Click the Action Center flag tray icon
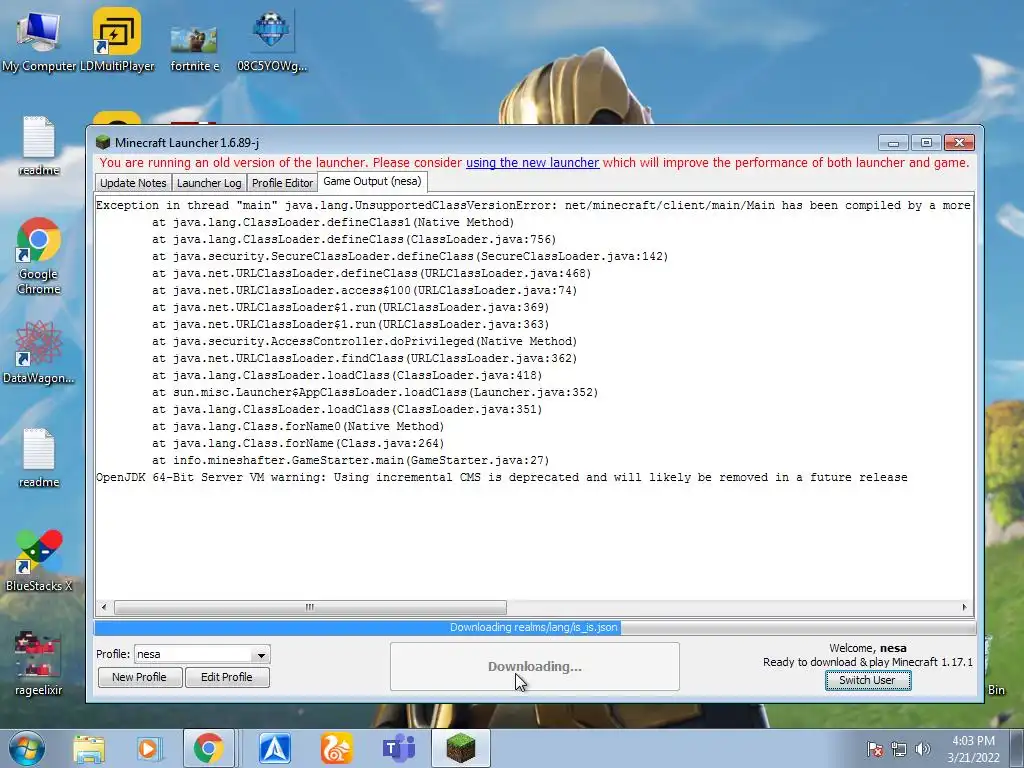This screenshot has width=1024, height=768. click(874, 749)
